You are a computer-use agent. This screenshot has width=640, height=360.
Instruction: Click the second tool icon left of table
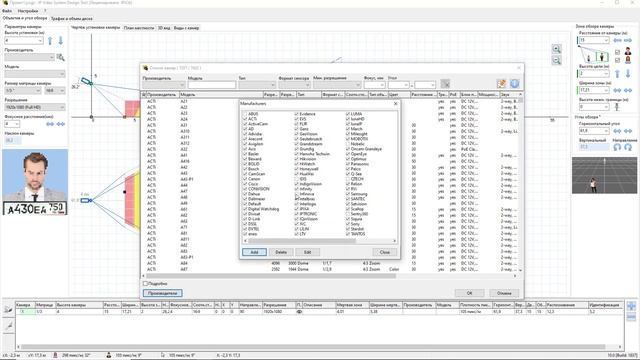pyautogui.click(x=8, y=325)
